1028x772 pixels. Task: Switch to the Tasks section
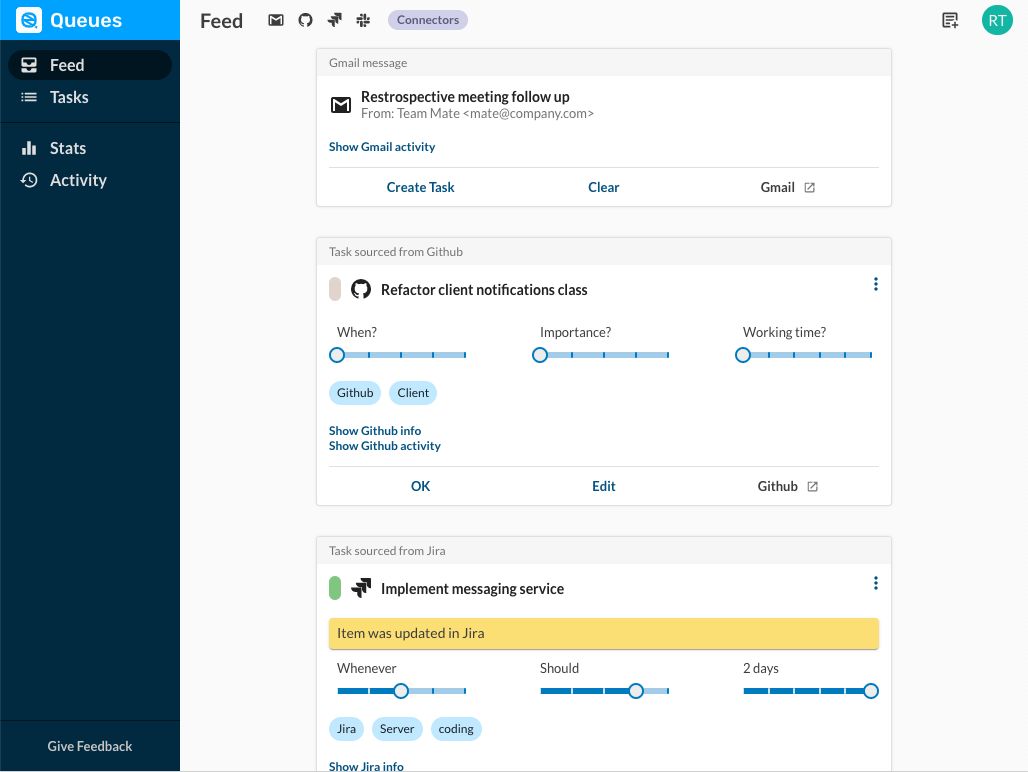(69, 97)
